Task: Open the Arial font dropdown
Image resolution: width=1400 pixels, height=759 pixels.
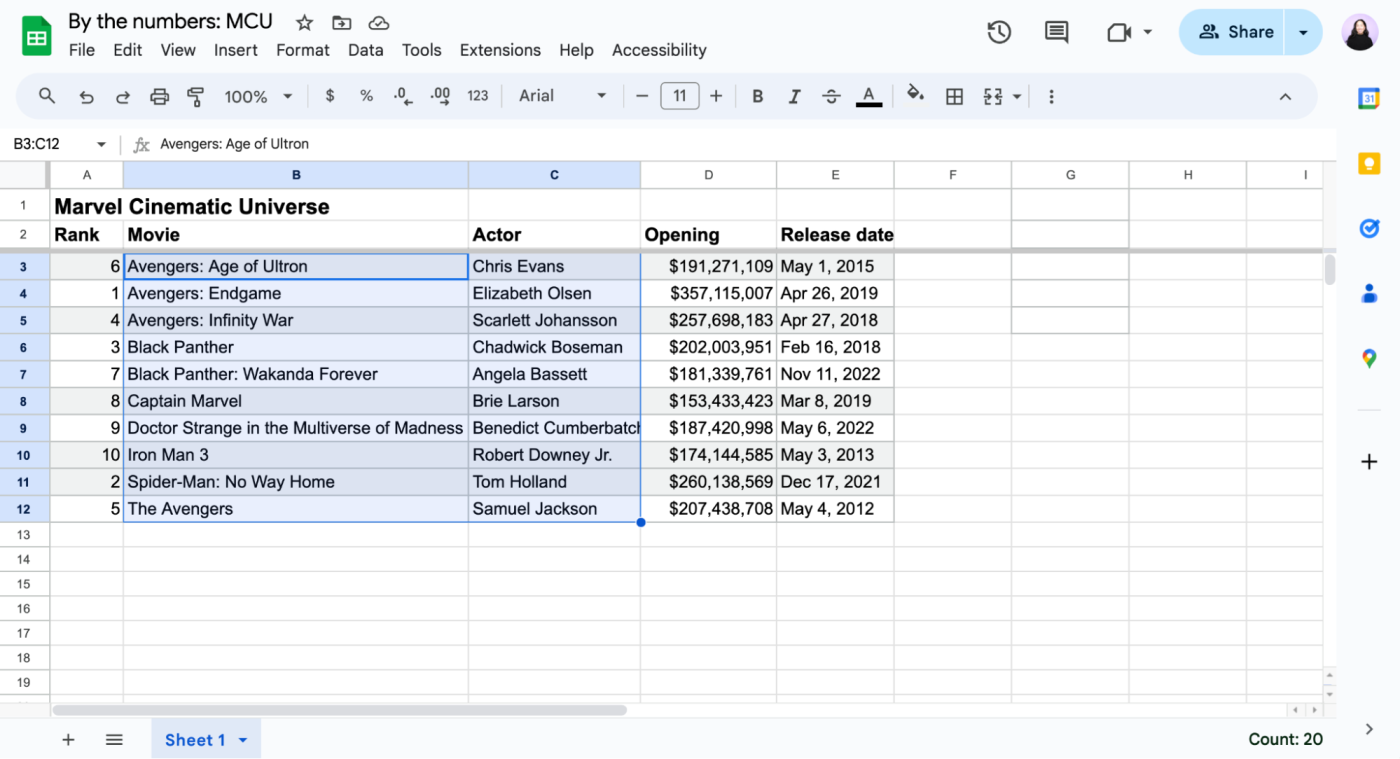Action: pyautogui.click(x=562, y=96)
